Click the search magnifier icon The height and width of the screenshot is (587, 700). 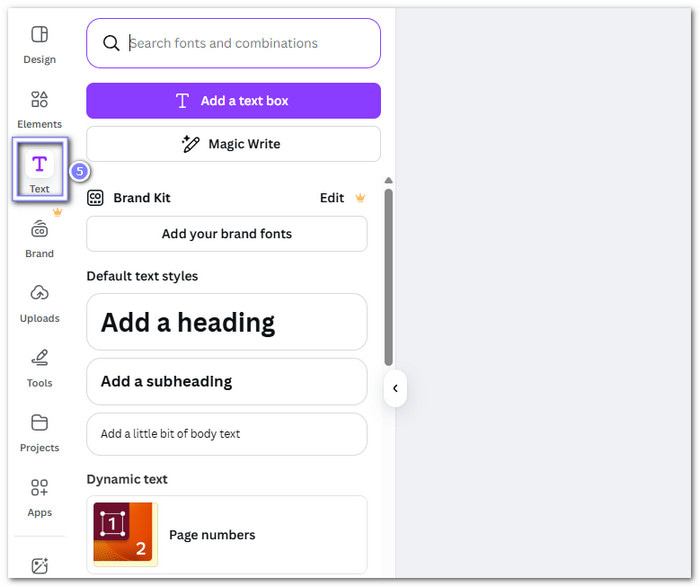pyautogui.click(x=111, y=43)
